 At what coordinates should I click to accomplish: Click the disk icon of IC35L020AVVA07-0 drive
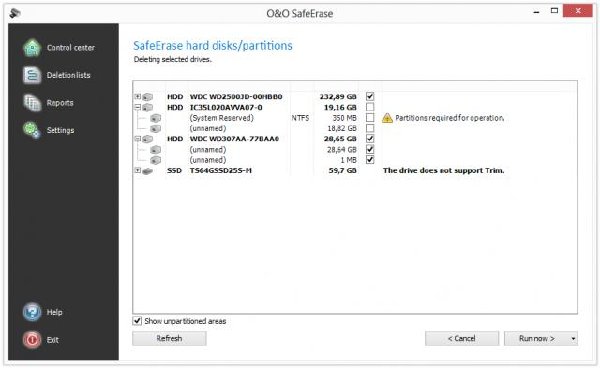148,108
